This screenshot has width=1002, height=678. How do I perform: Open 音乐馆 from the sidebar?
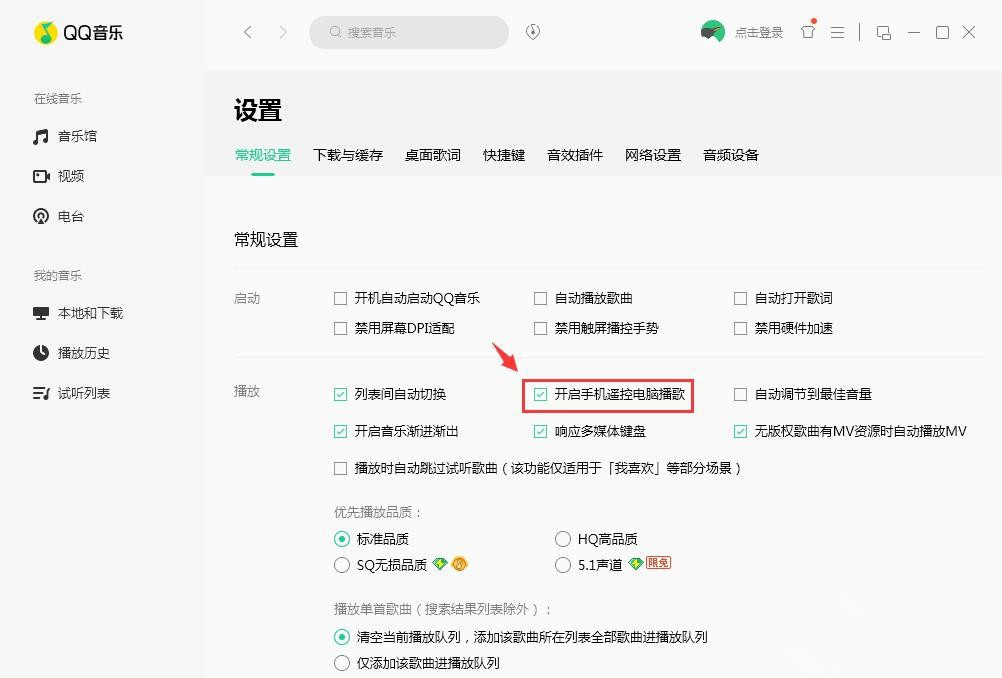point(76,136)
